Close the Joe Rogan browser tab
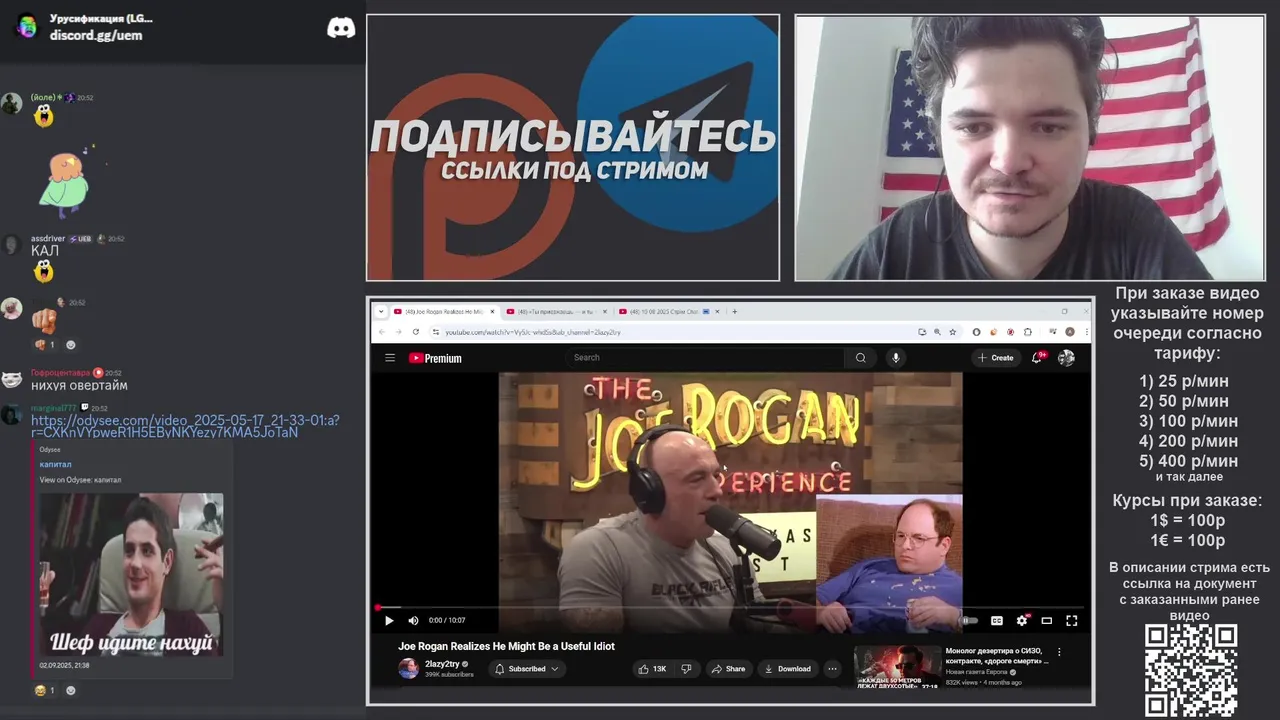This screenshot has width=1280, height=720. click(492, 311)
